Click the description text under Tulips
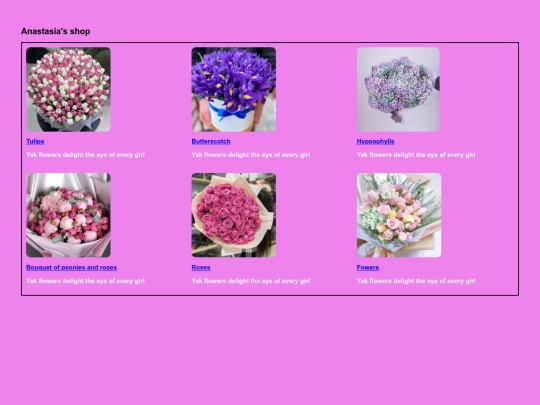The image size is (540, 405). [x=85, y=155]
